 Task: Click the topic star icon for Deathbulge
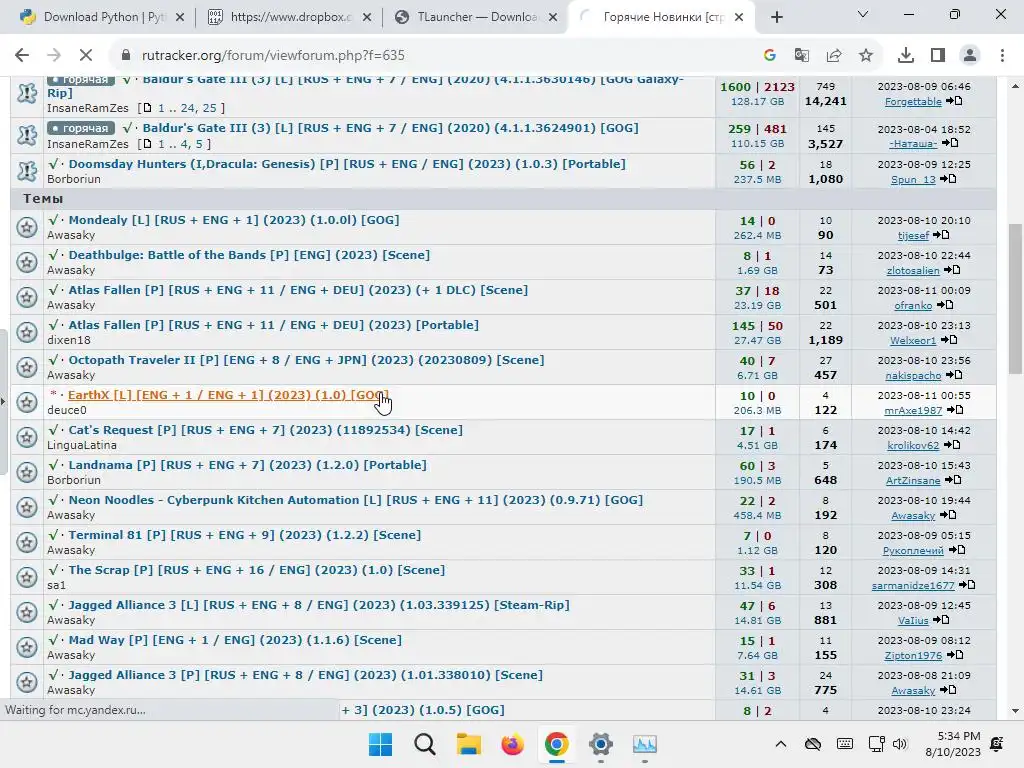[27, 263]
